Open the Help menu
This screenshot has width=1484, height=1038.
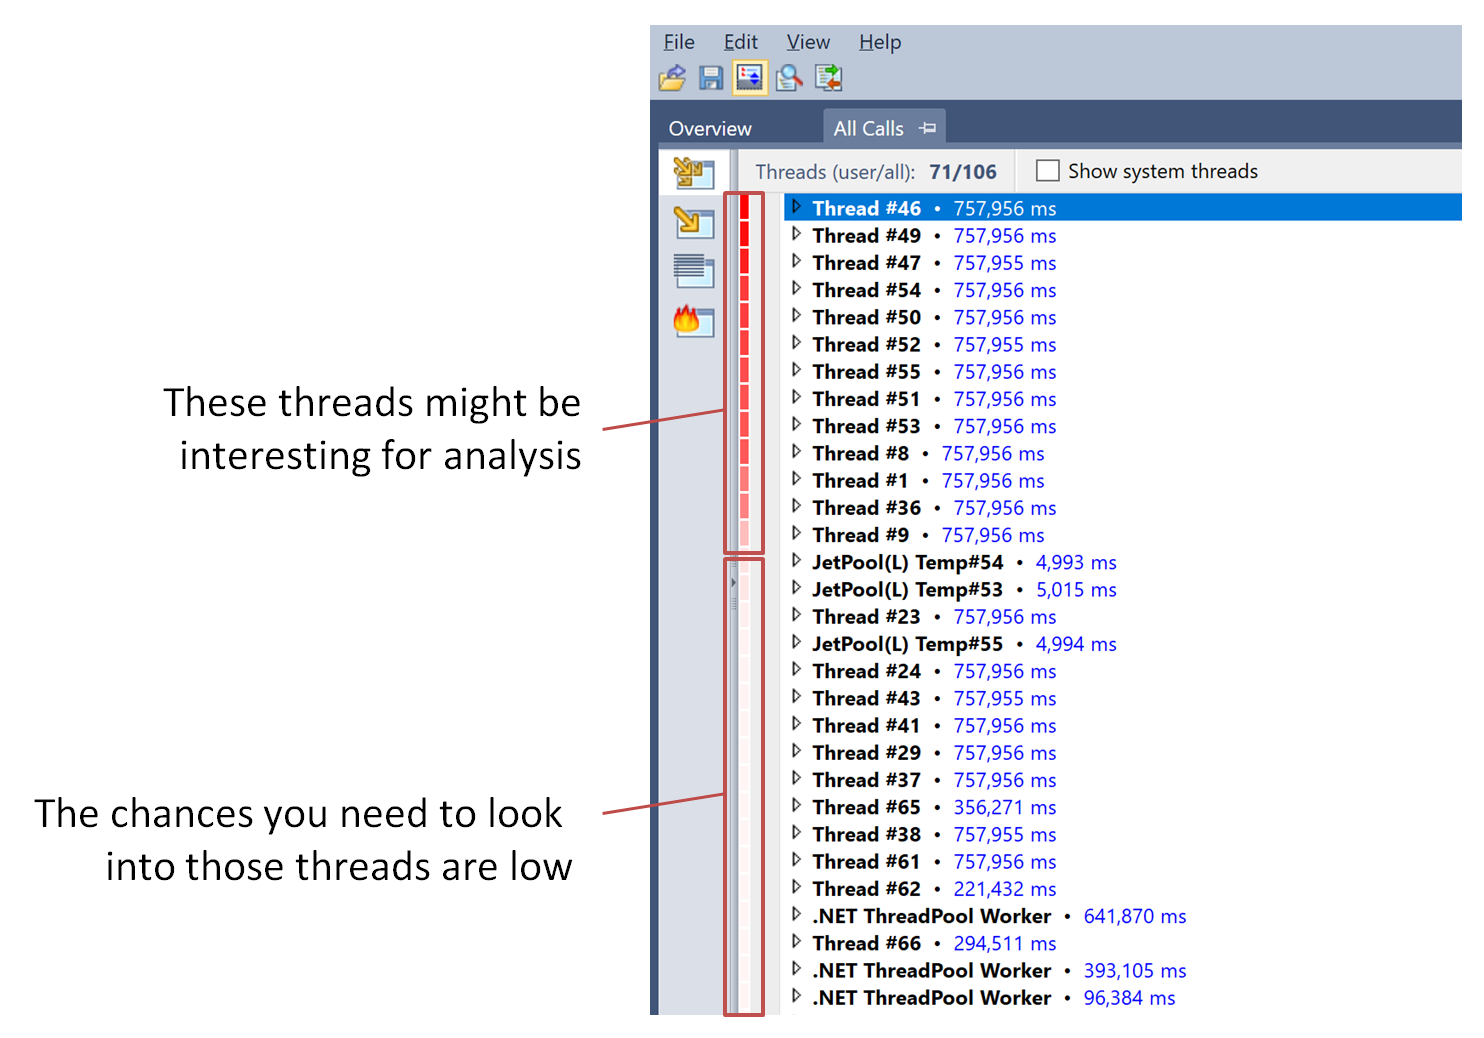point(880,42)
